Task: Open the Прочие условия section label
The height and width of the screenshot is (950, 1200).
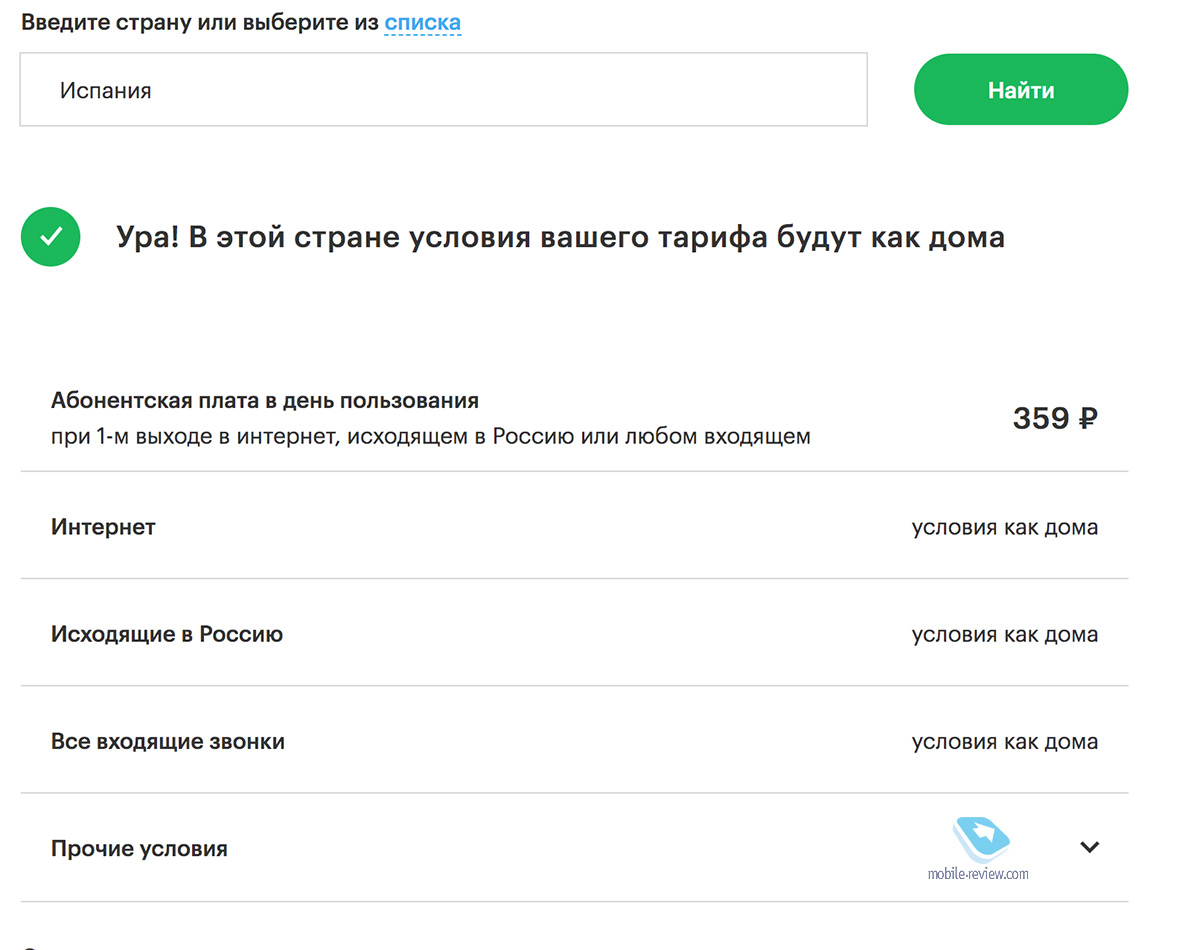Action: pyautogui.click(x=139, y=848)
